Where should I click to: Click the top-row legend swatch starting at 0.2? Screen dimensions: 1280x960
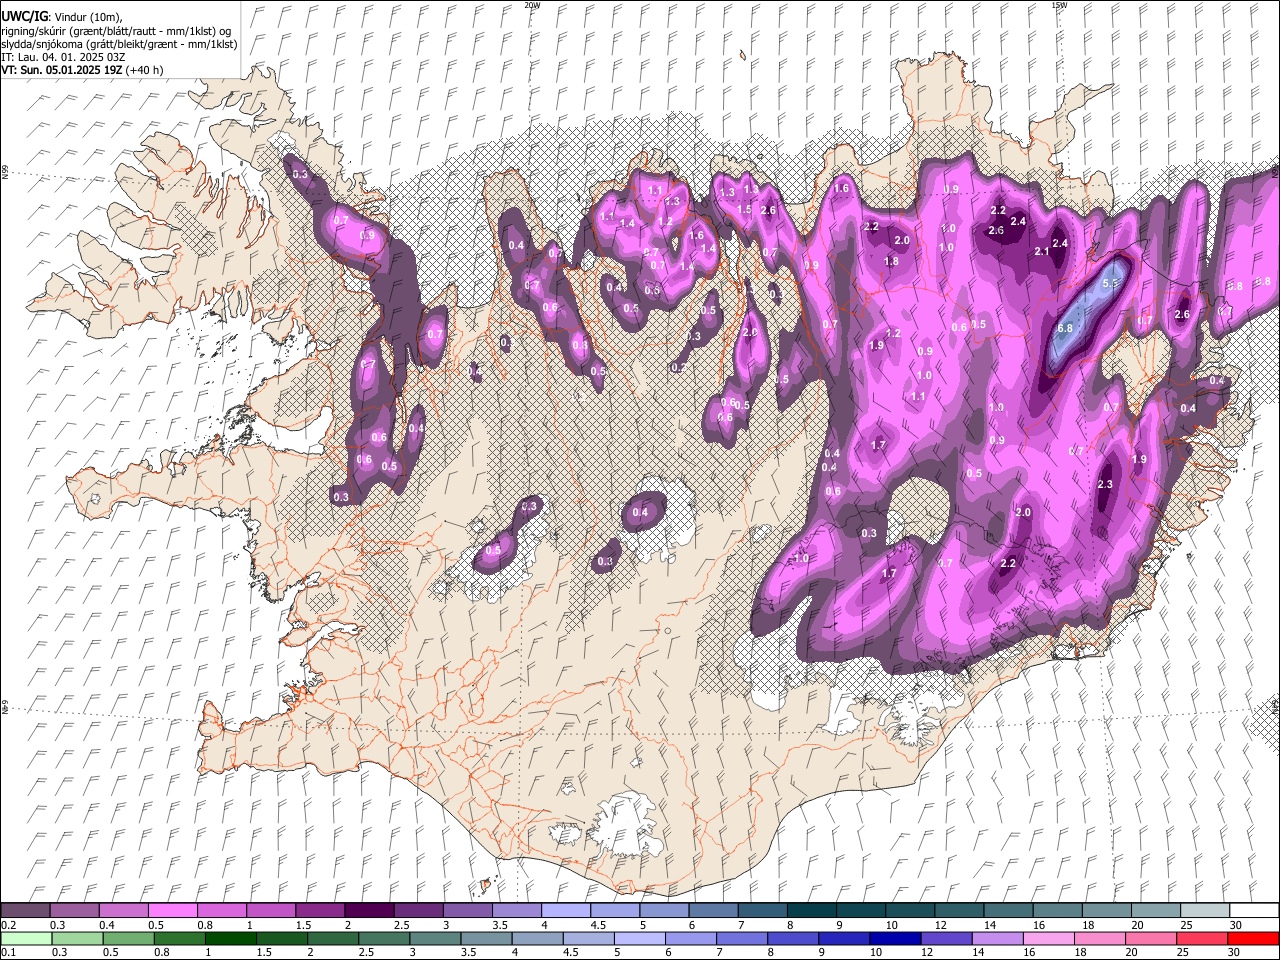(x=25, y=911)
